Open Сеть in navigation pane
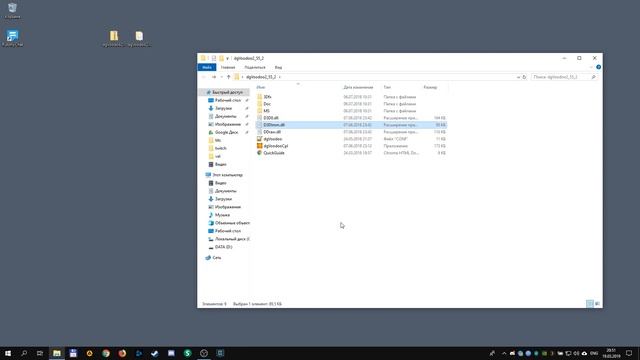This screenshot has width=640, height=360. click(x=216, y=258)
